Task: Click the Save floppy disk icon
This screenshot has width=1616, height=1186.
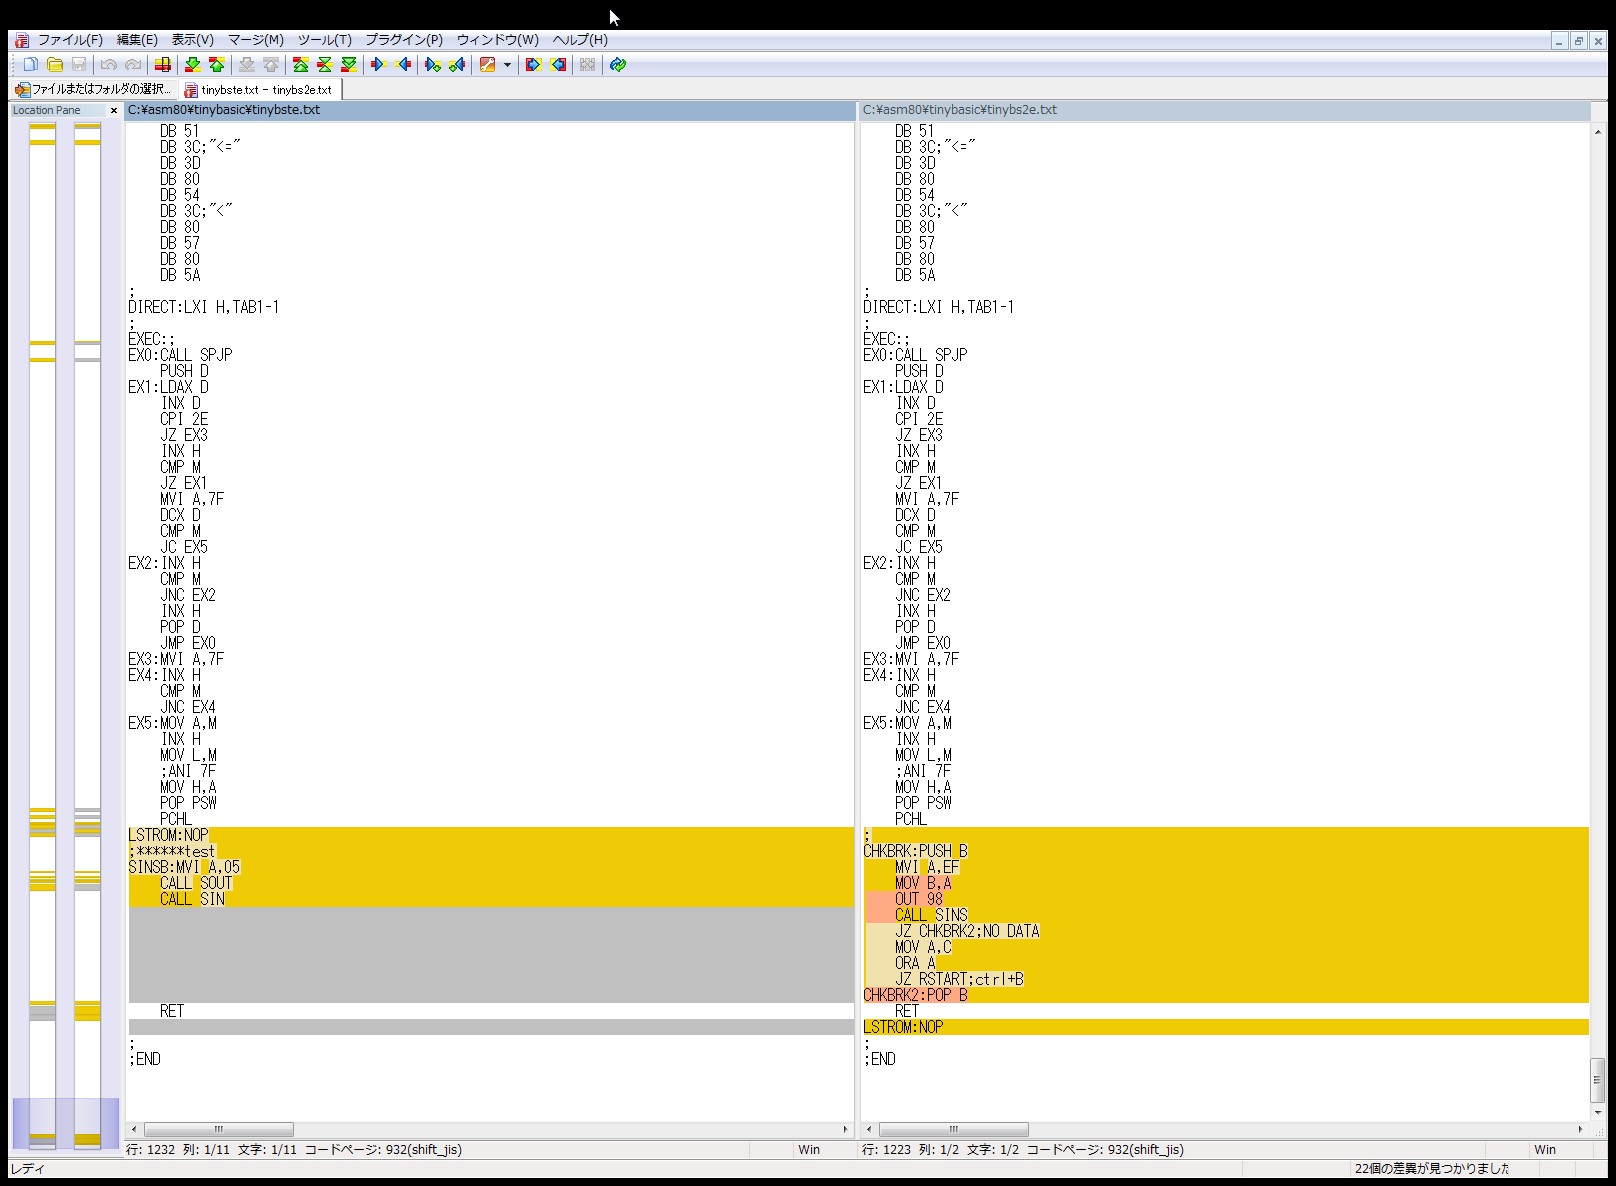Action: click(79, 65)
